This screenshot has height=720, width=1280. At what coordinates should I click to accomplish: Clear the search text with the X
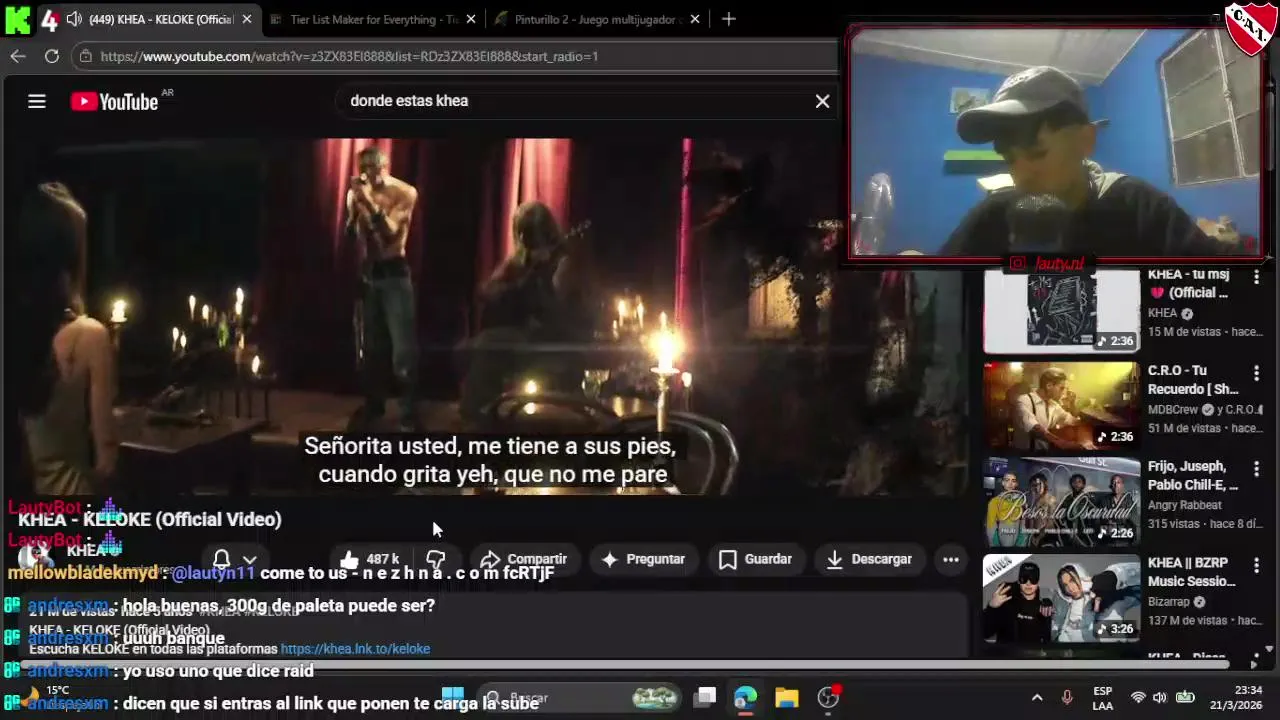pos(822,101)
